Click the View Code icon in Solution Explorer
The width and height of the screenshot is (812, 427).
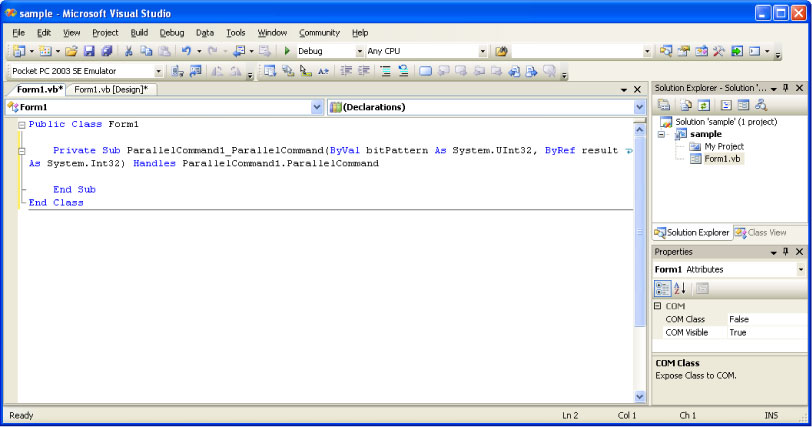[x=726, y=105]
